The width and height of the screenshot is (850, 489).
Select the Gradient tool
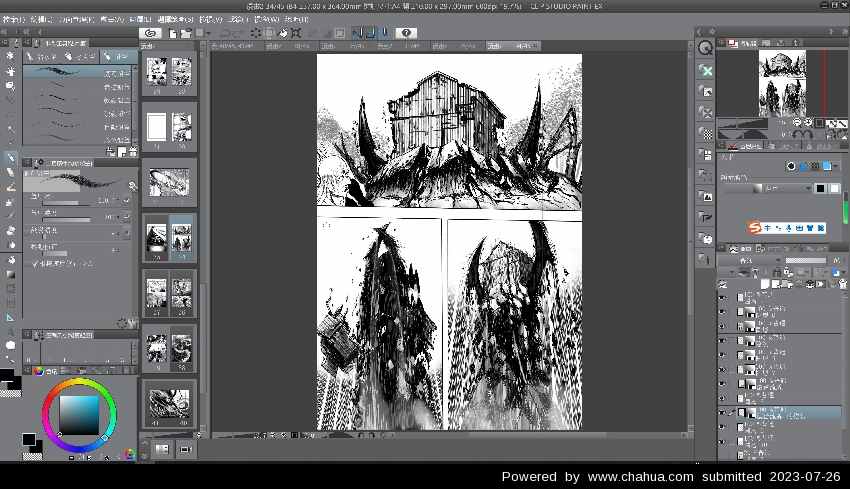pyautogui.click(x=10, y=274)
